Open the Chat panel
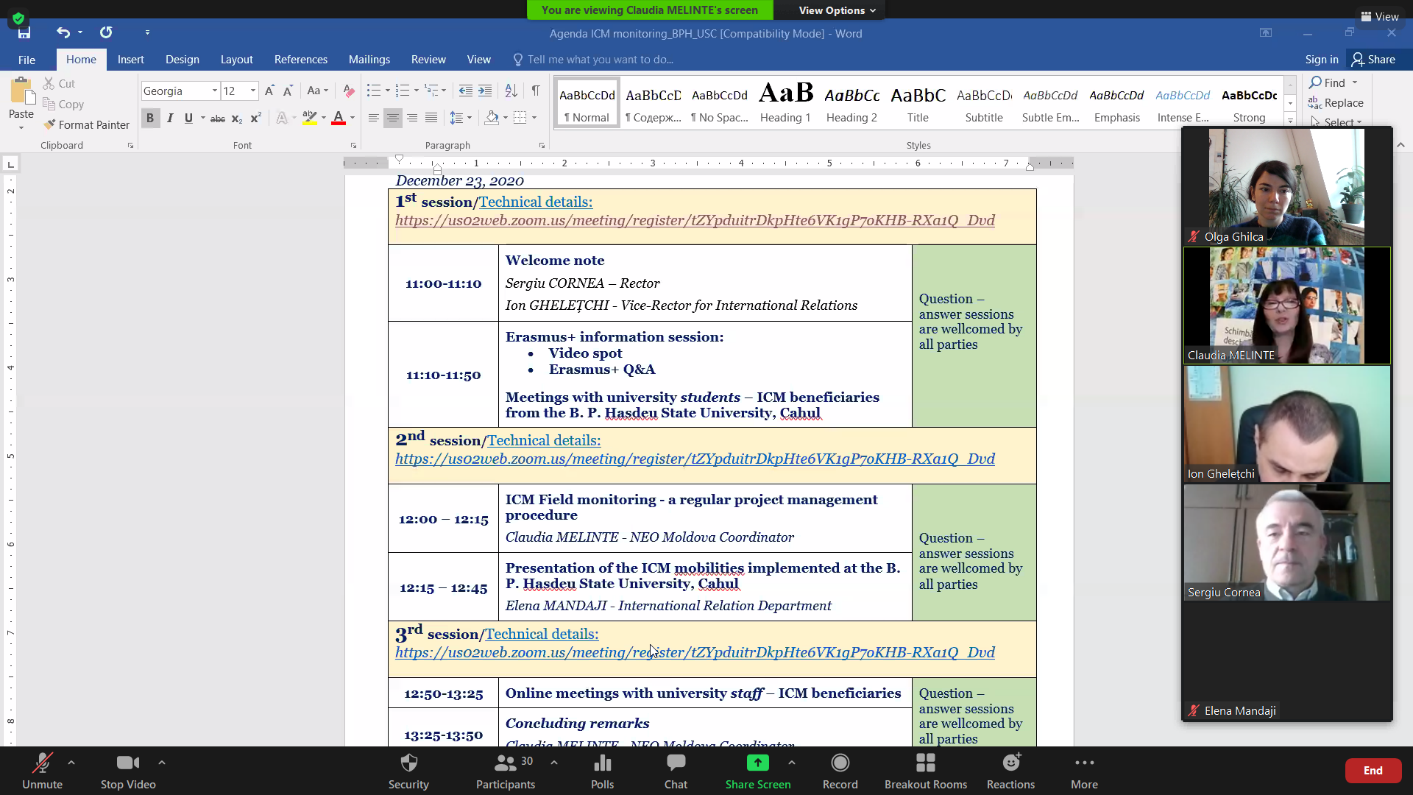 pos(676,770)
